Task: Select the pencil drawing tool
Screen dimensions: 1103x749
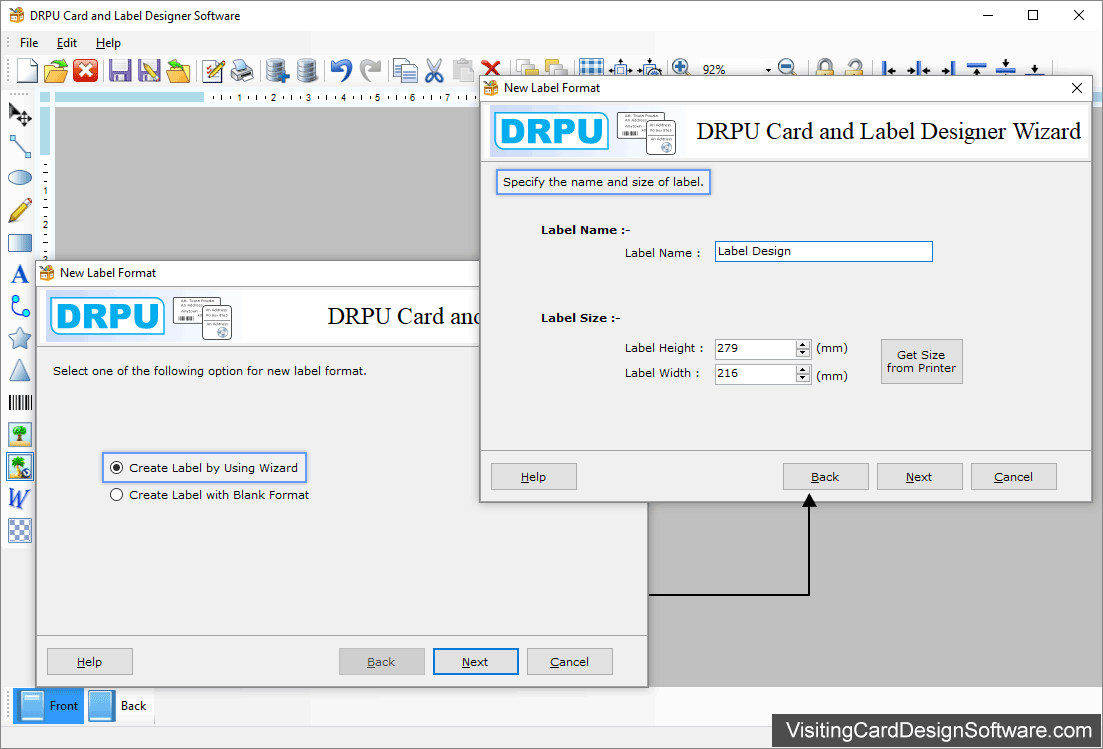Action: [20, 210]
